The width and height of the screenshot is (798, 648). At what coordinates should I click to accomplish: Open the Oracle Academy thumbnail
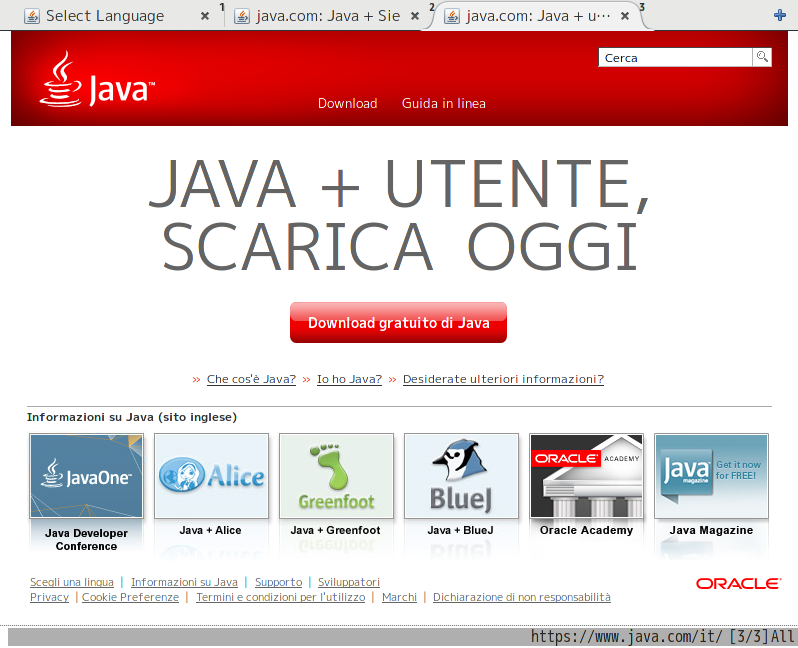point(586,476)
